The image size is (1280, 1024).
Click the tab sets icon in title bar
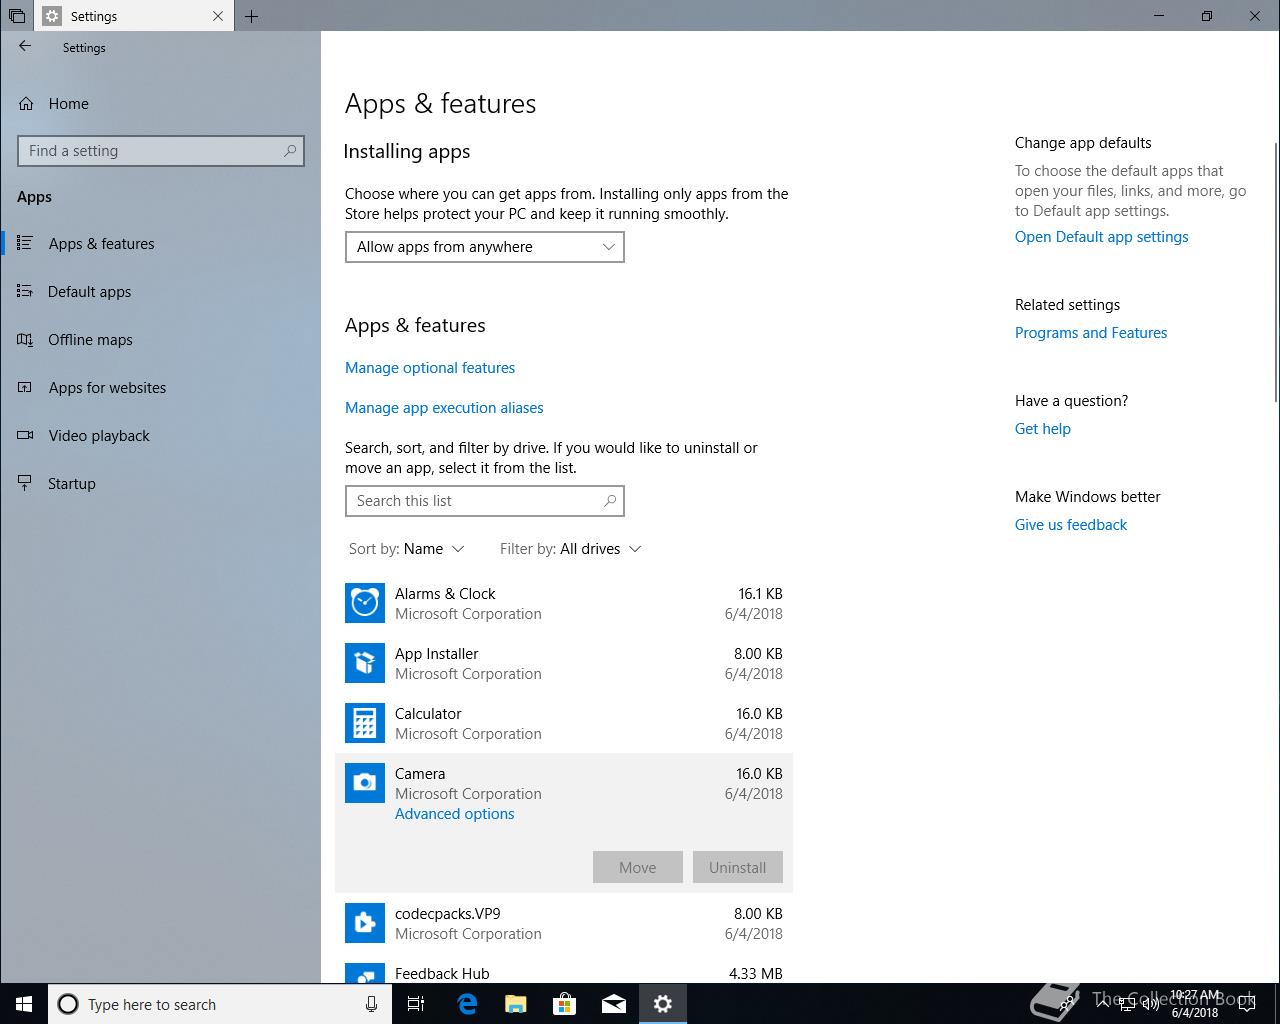(17, 16)
